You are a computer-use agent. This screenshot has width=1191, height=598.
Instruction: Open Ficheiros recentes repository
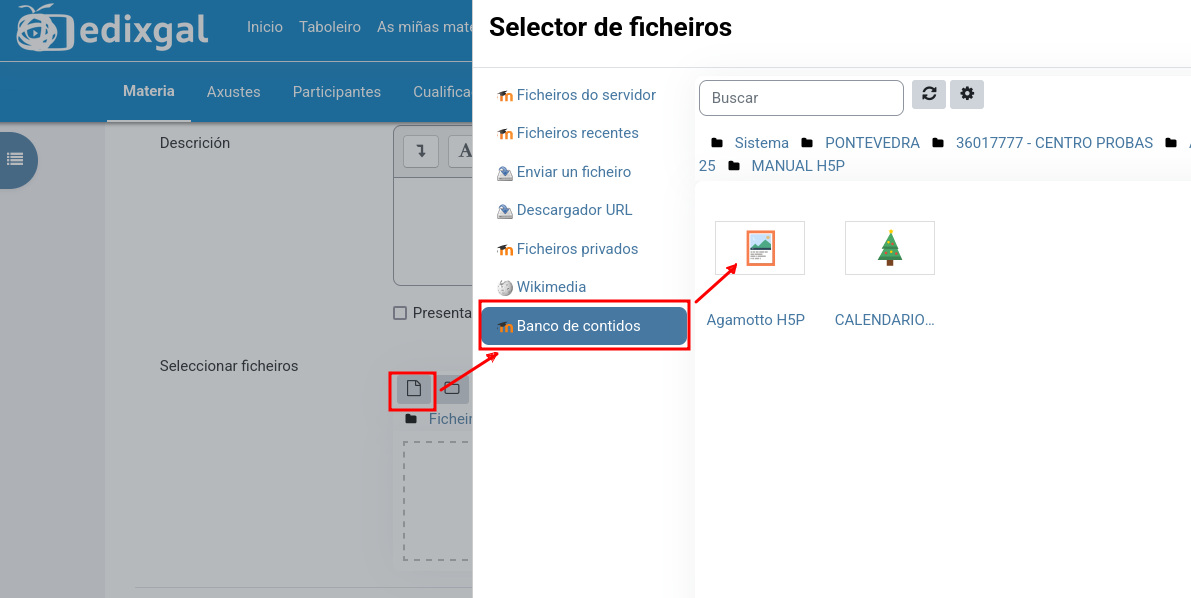[x=577, y=133]
